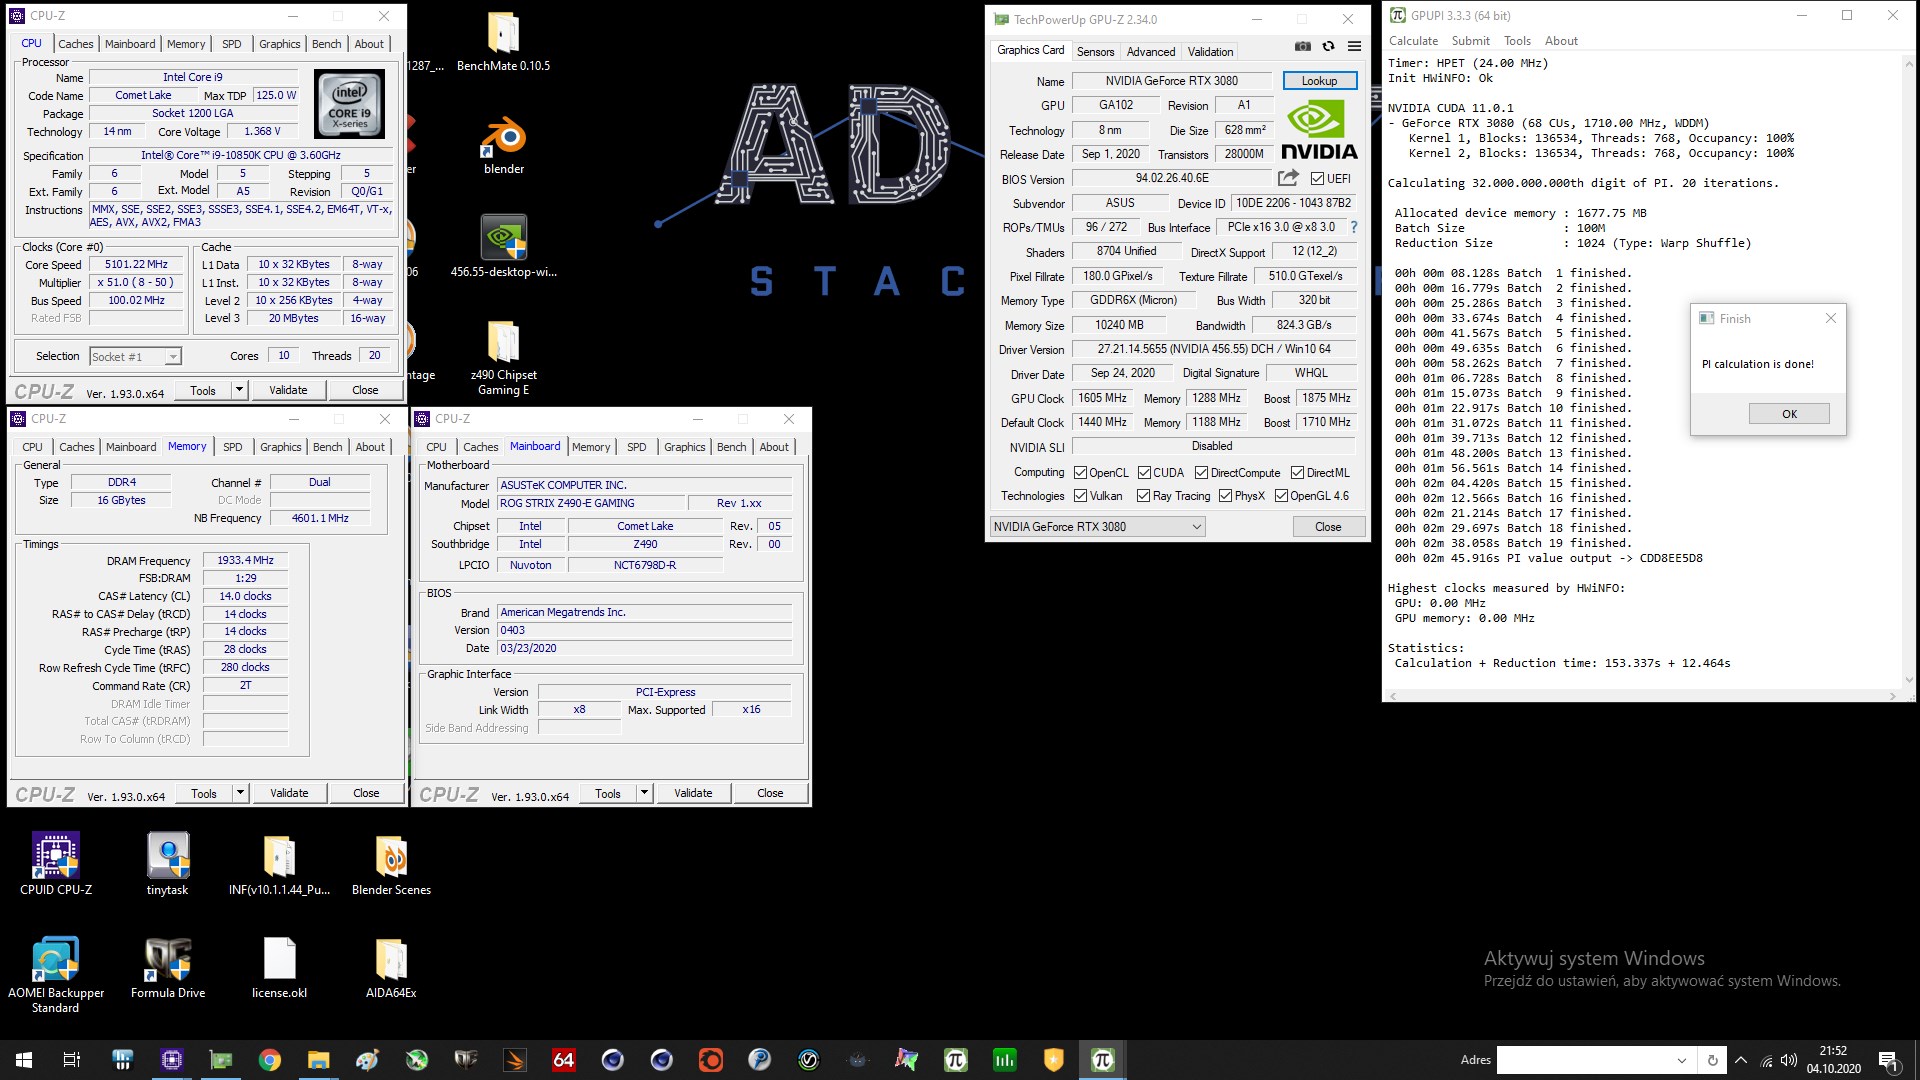
Task: Click OK in the Finish dialog
Action: (x=1789, y=414)
